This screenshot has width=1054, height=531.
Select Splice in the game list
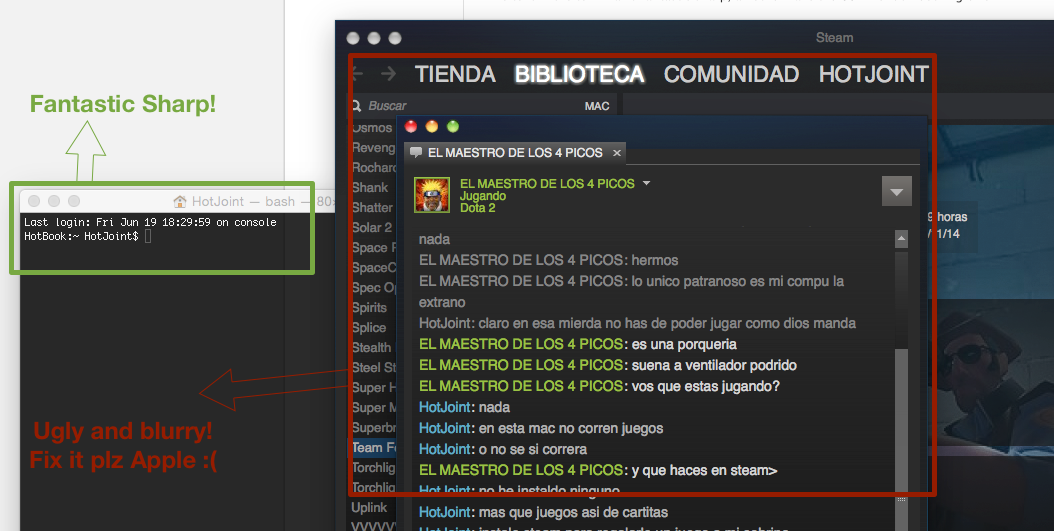click(x=369, y=327)
